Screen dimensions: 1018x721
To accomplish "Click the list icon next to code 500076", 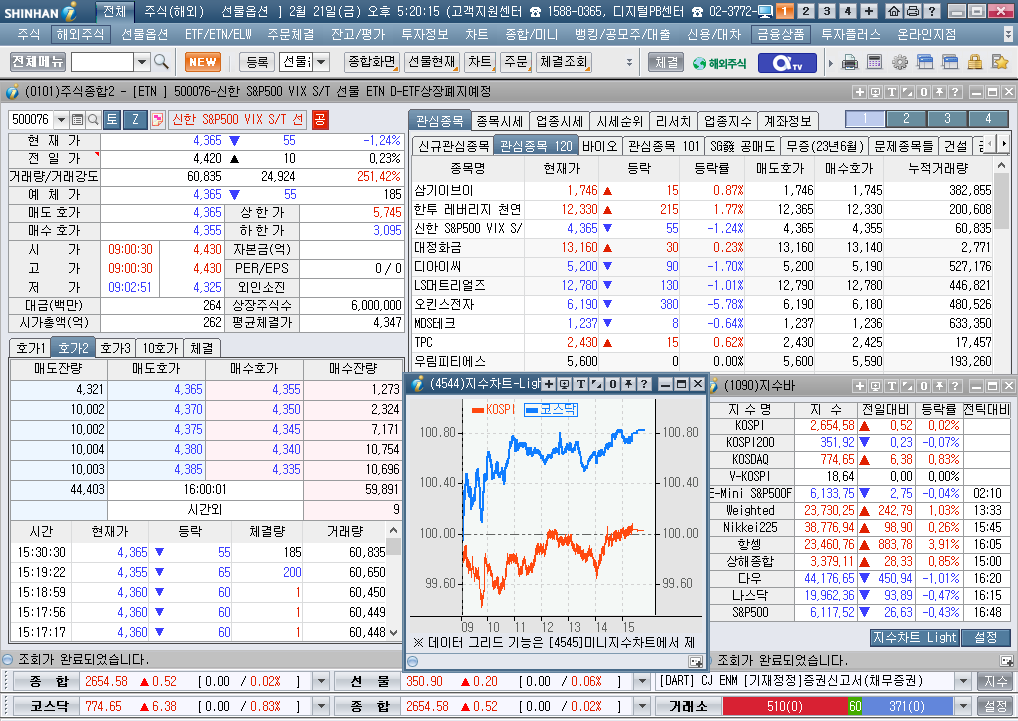I will coord(77,119).
